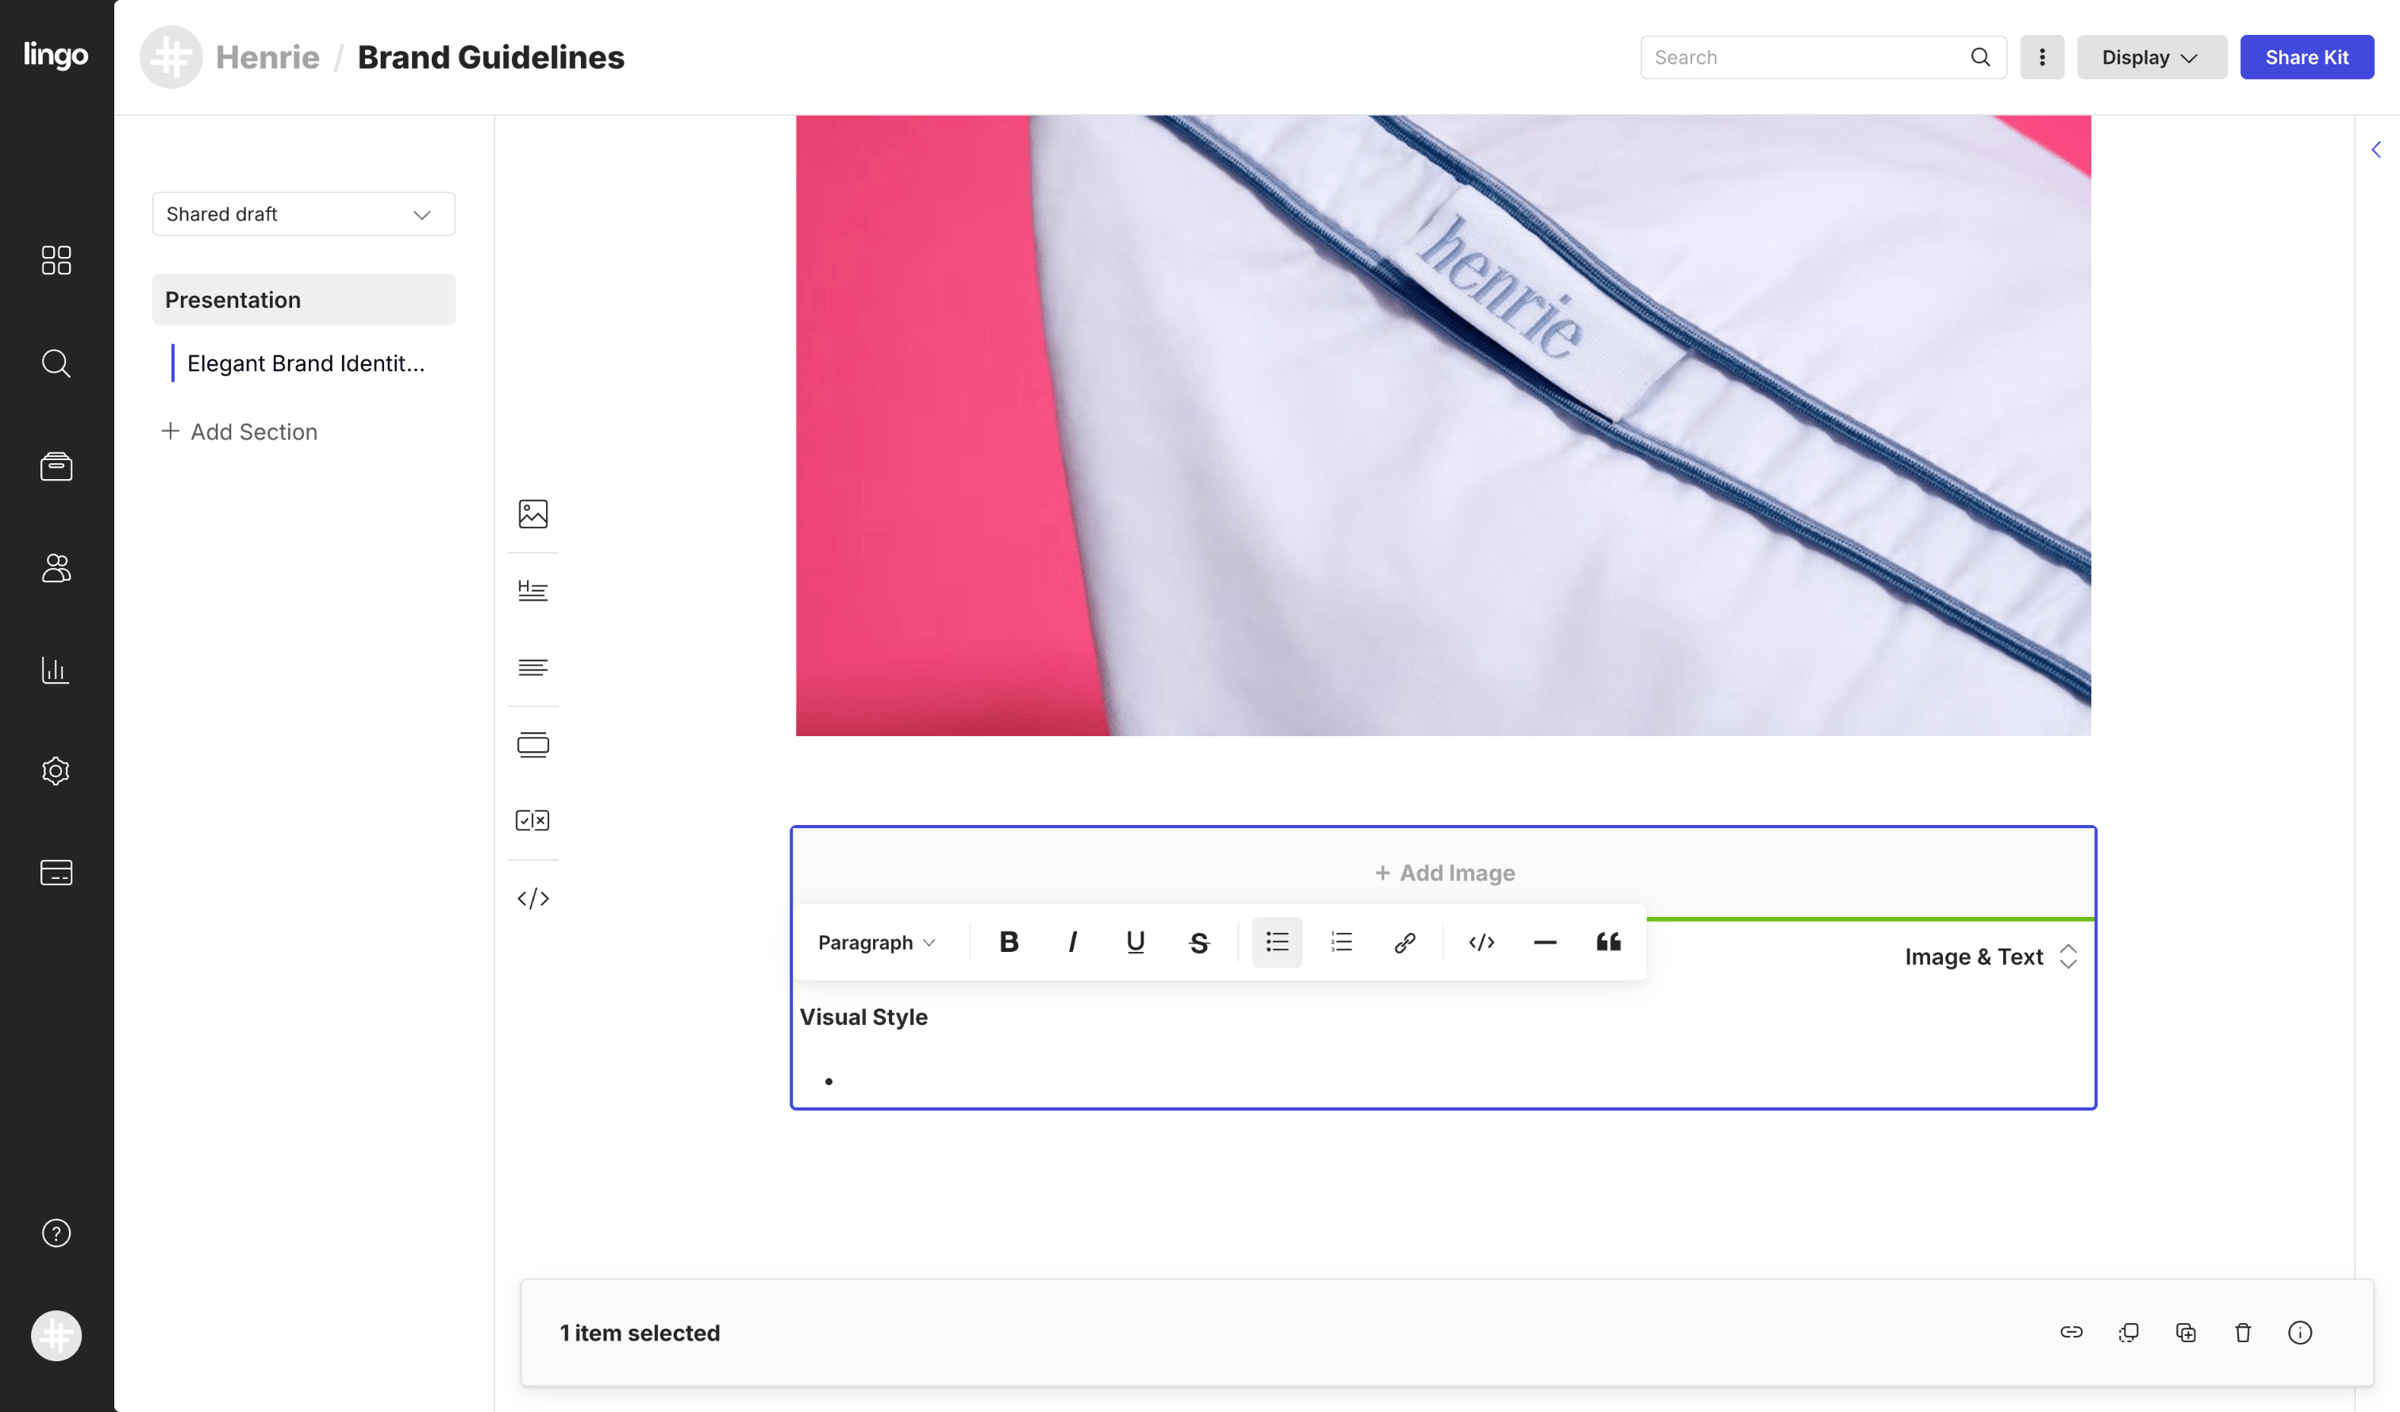Insert a gallery block from insert toolbar

pos(533,745)
